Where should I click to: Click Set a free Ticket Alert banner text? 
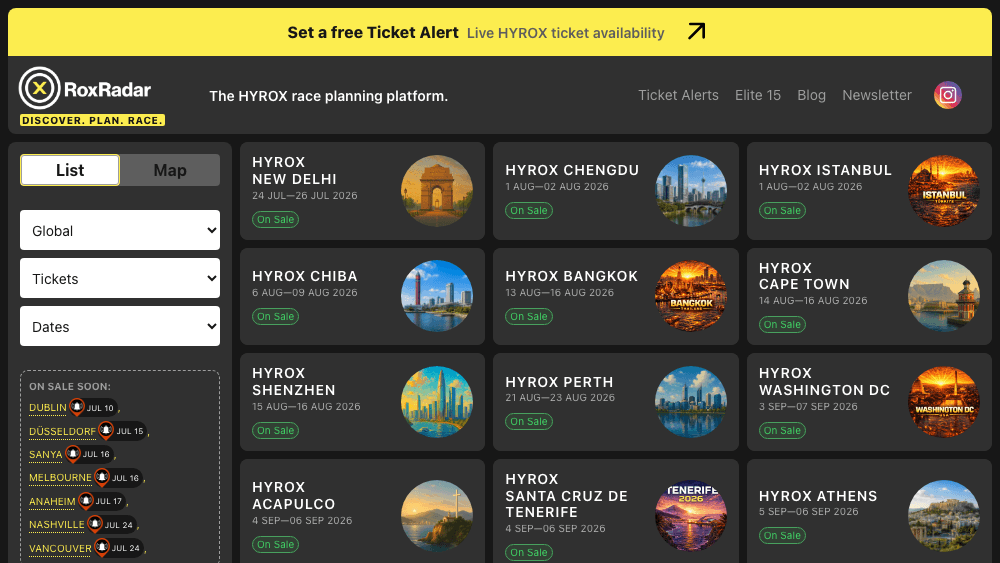pyautogui.click(x=372, y=33)
